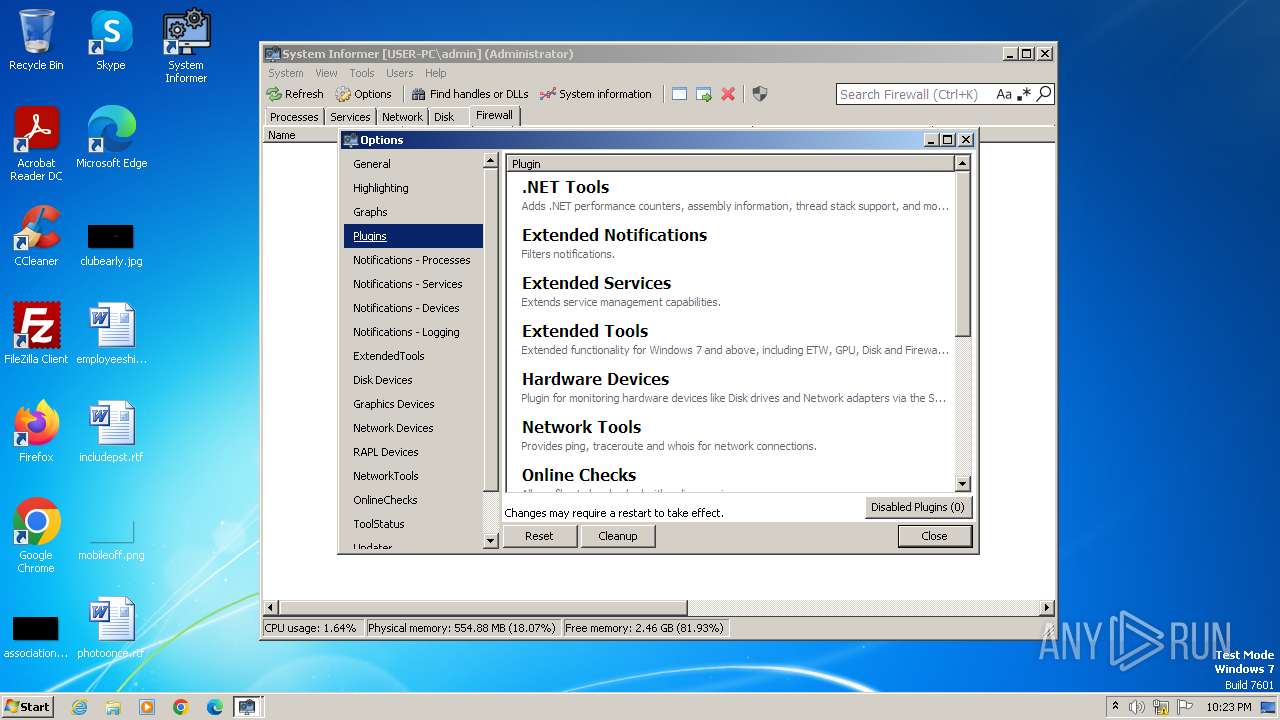Select ExtendedTools section

click(x=413, y=356)
